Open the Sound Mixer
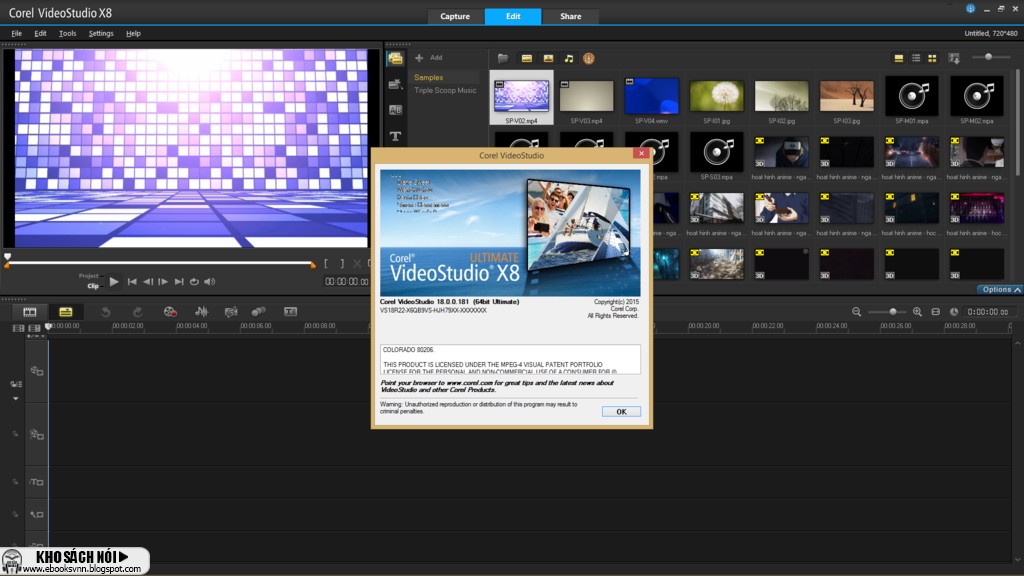 click(x=202, y=312)
